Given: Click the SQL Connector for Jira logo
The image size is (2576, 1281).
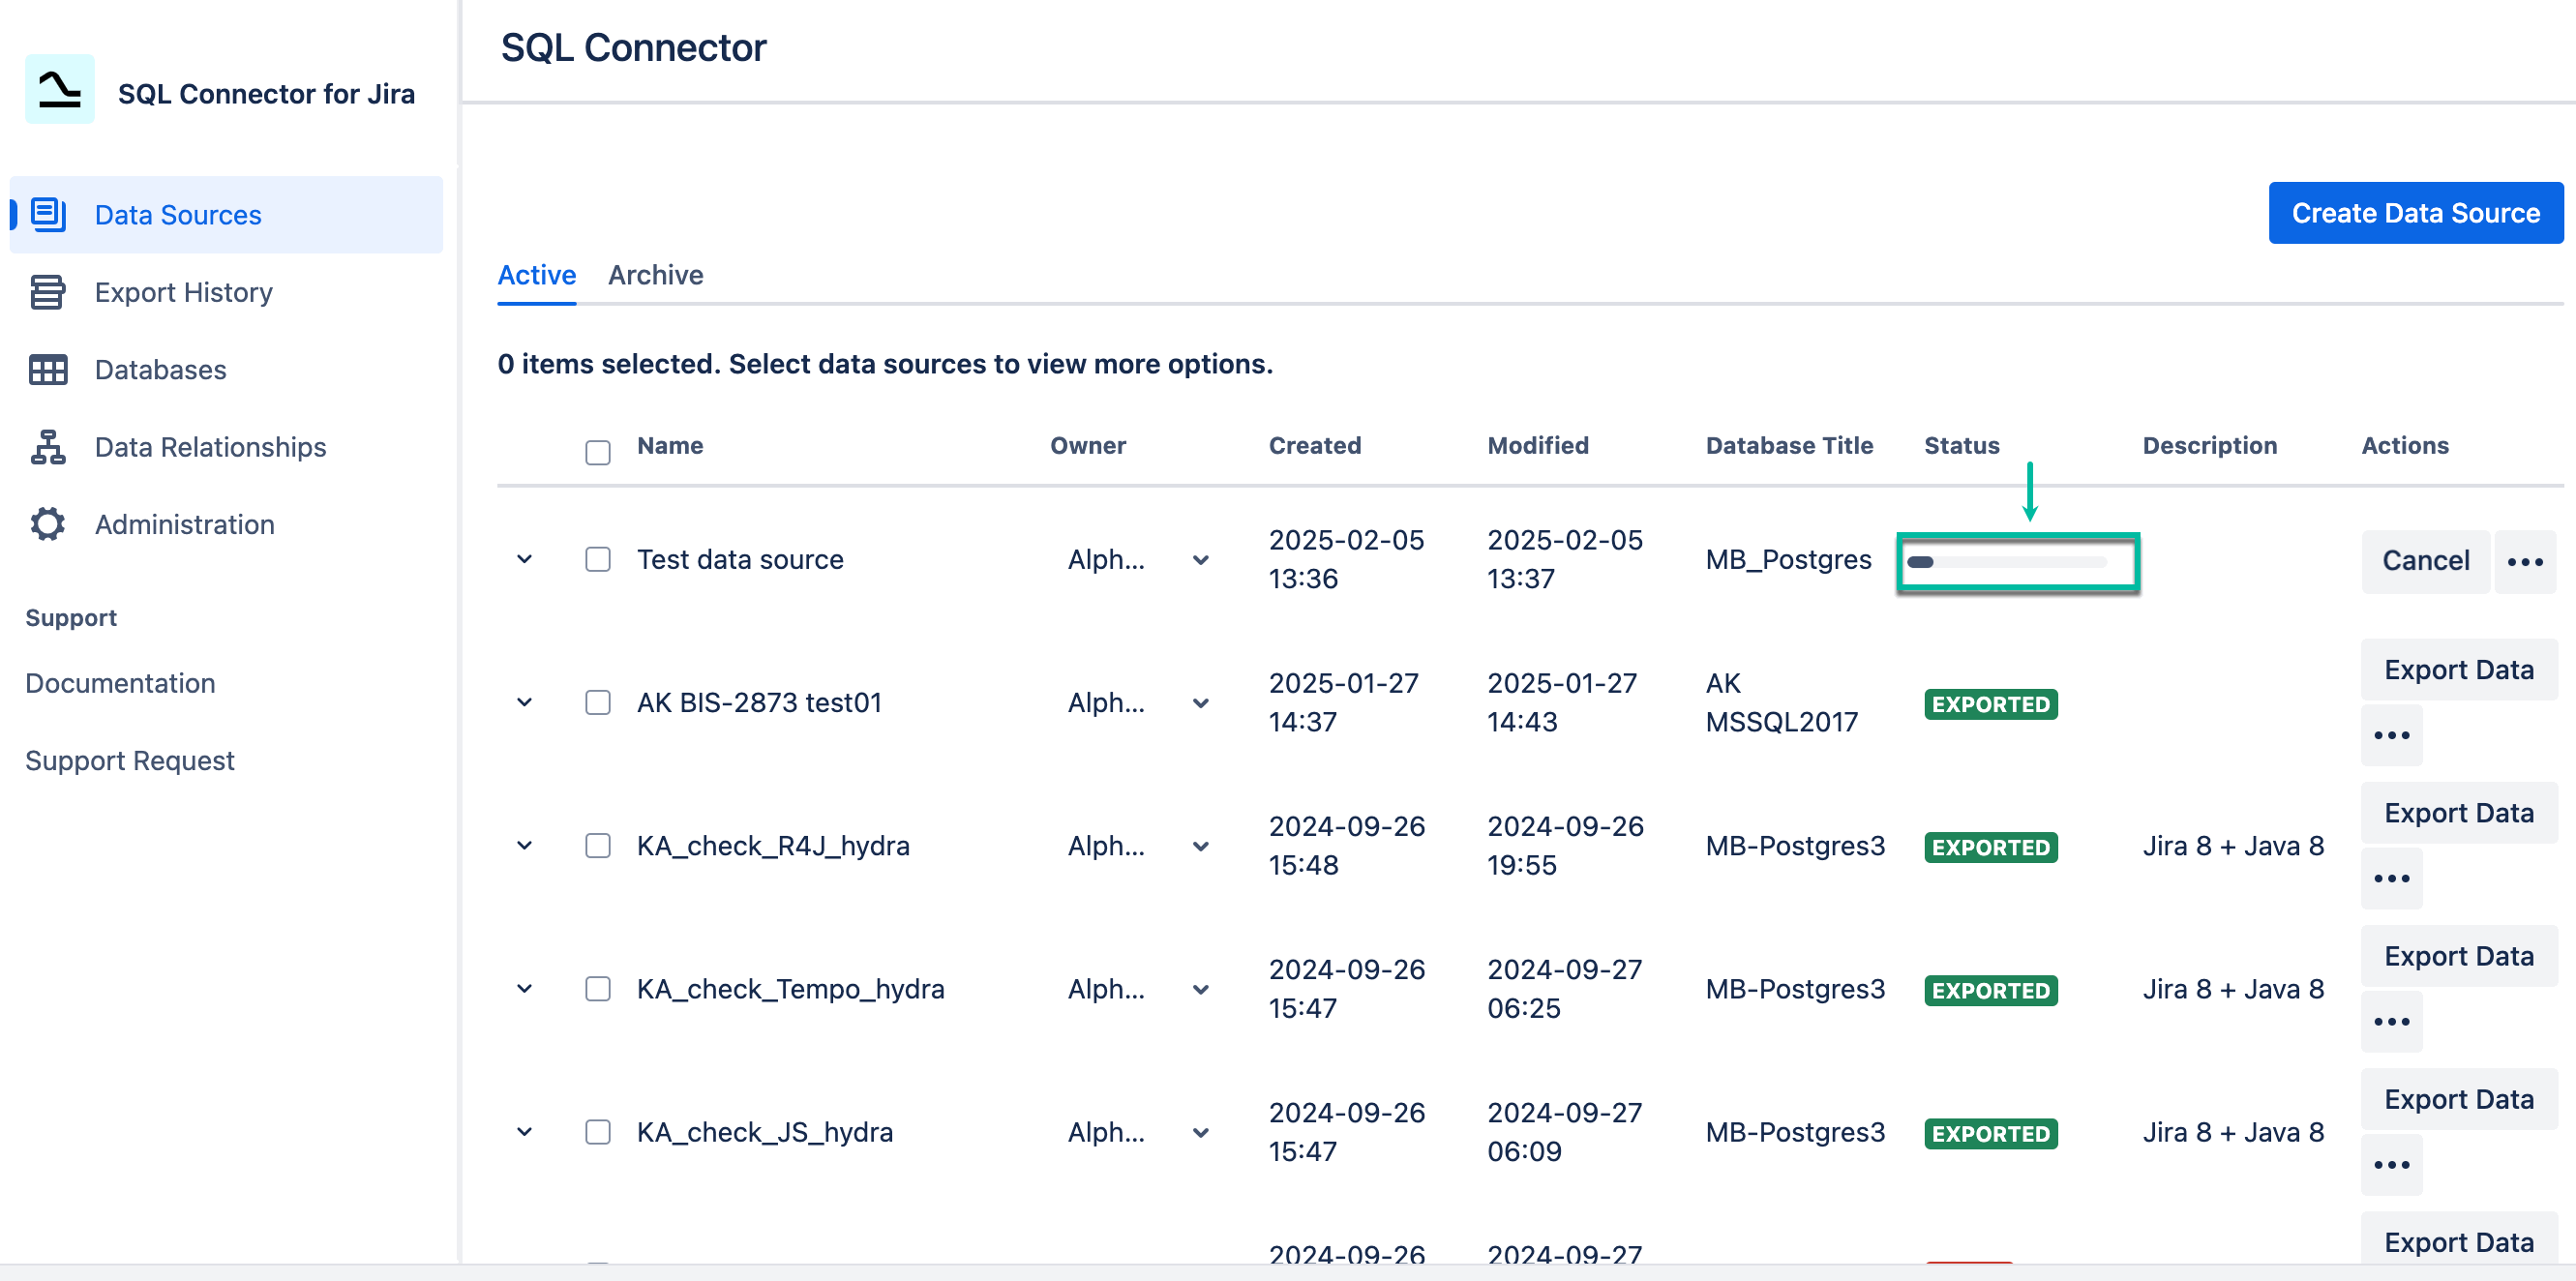Looking at the screenshot, I should coord(59,91).
